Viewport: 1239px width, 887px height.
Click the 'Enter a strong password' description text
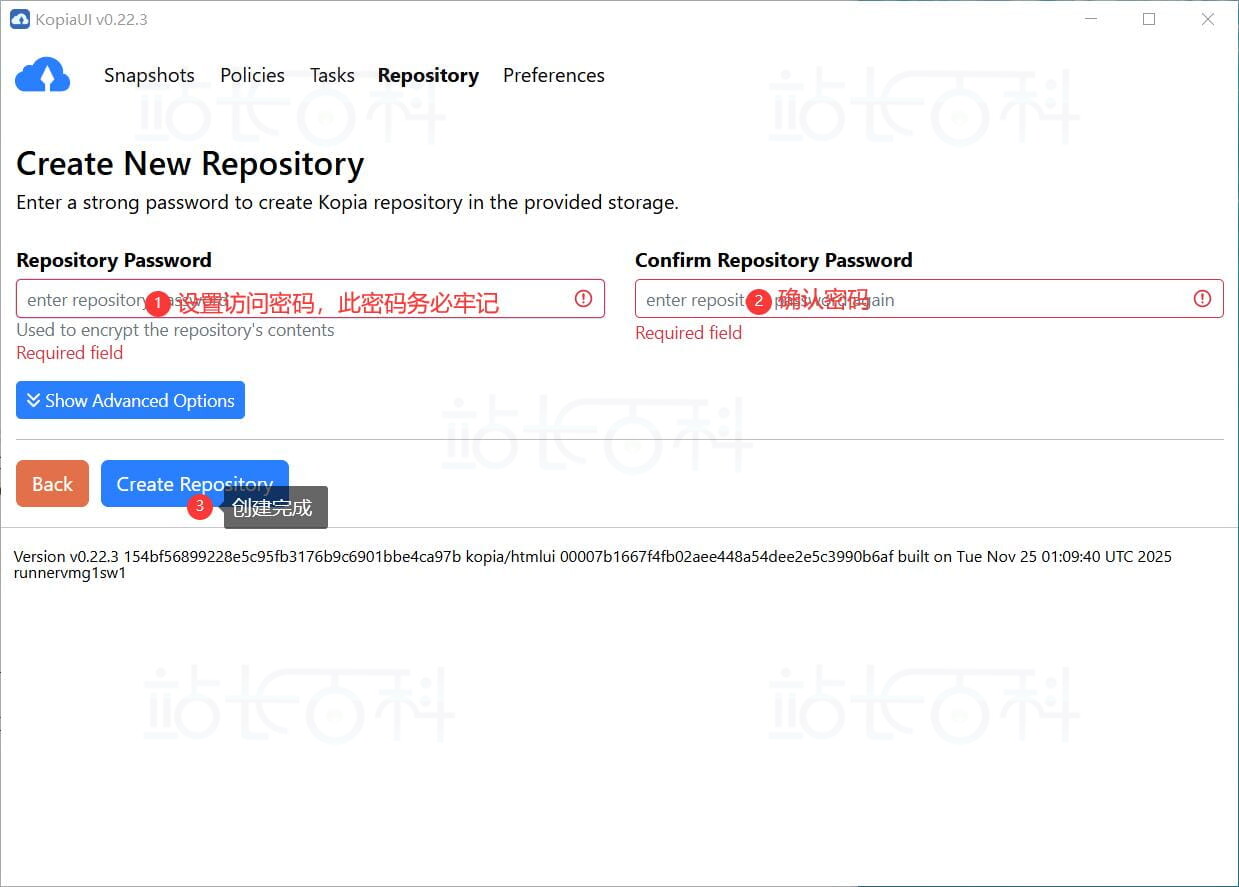(347, 202)
